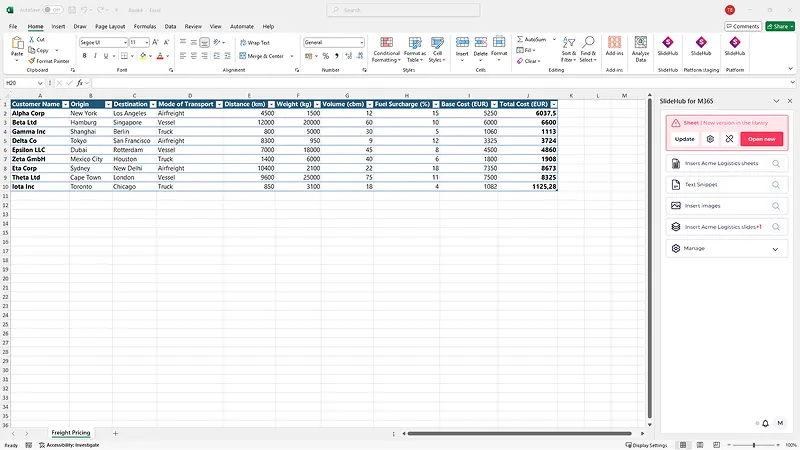Viewport: 800px width, 450px height.
Task: Open Cell Styles gallery
Action: pos(437,49)
